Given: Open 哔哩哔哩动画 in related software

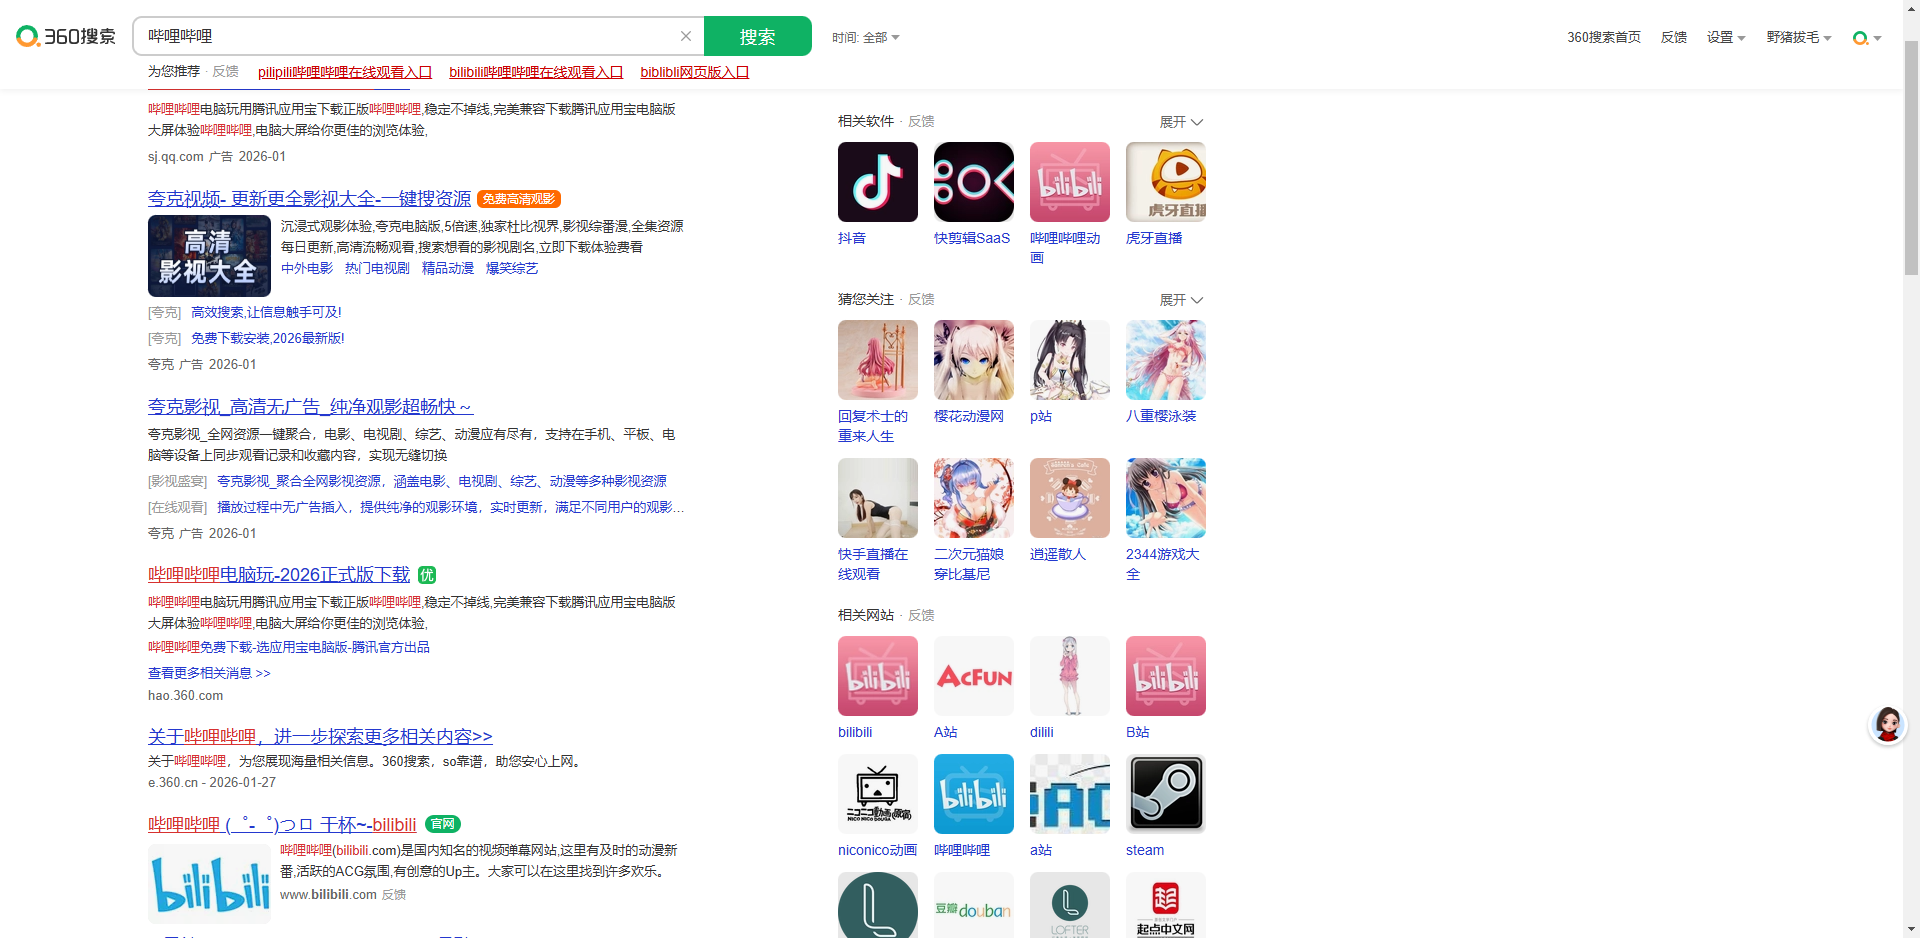Looking at the screenshot, I should coord(1069,182).
